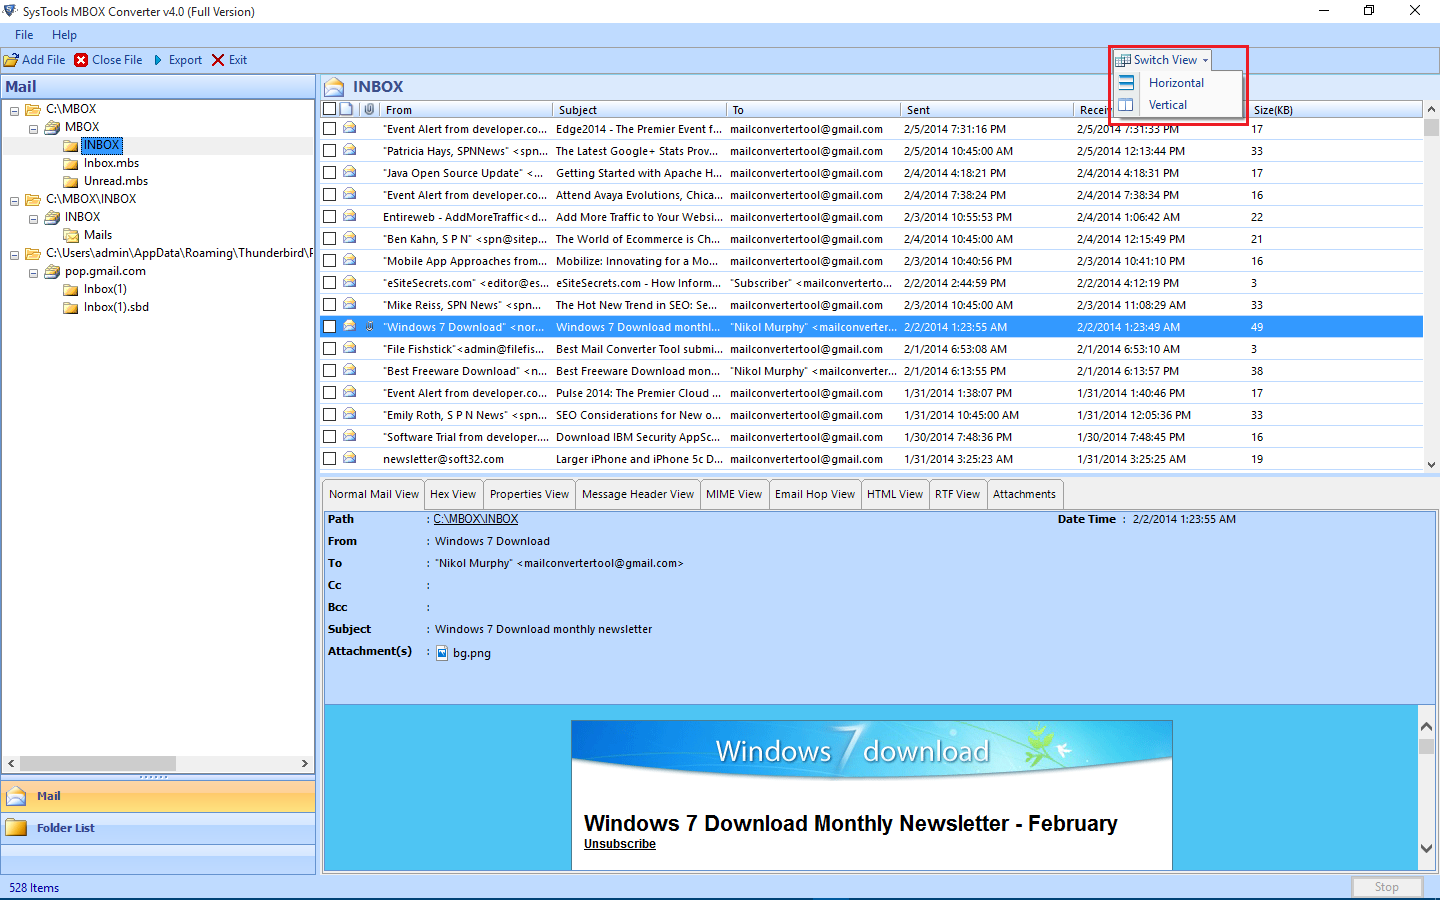Click the Unread.mbs folder icon
Viewport: 1440px width, 900px height.
[71, 181]
